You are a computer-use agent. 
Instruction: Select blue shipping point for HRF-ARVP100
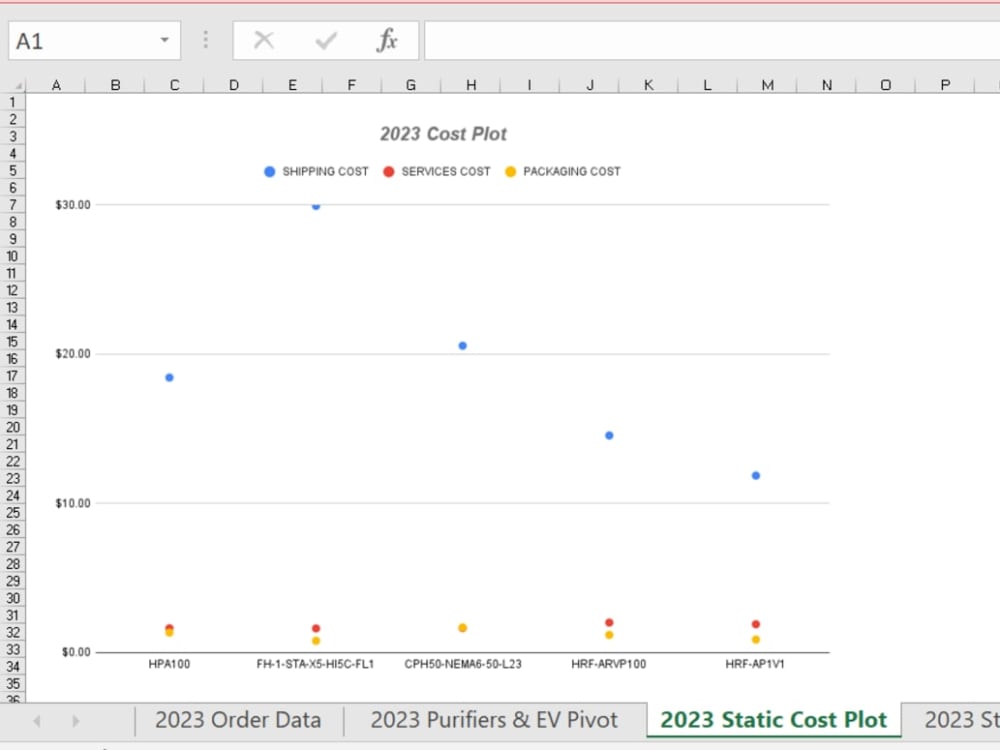coord(609,436)
